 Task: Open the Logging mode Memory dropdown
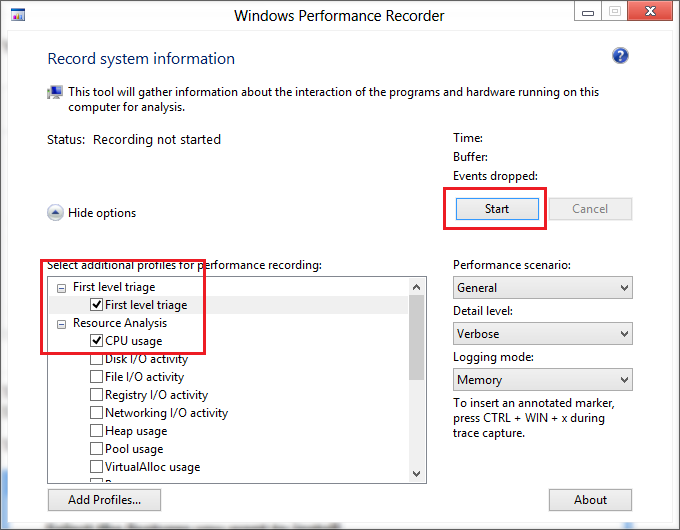tap(543, 380)
